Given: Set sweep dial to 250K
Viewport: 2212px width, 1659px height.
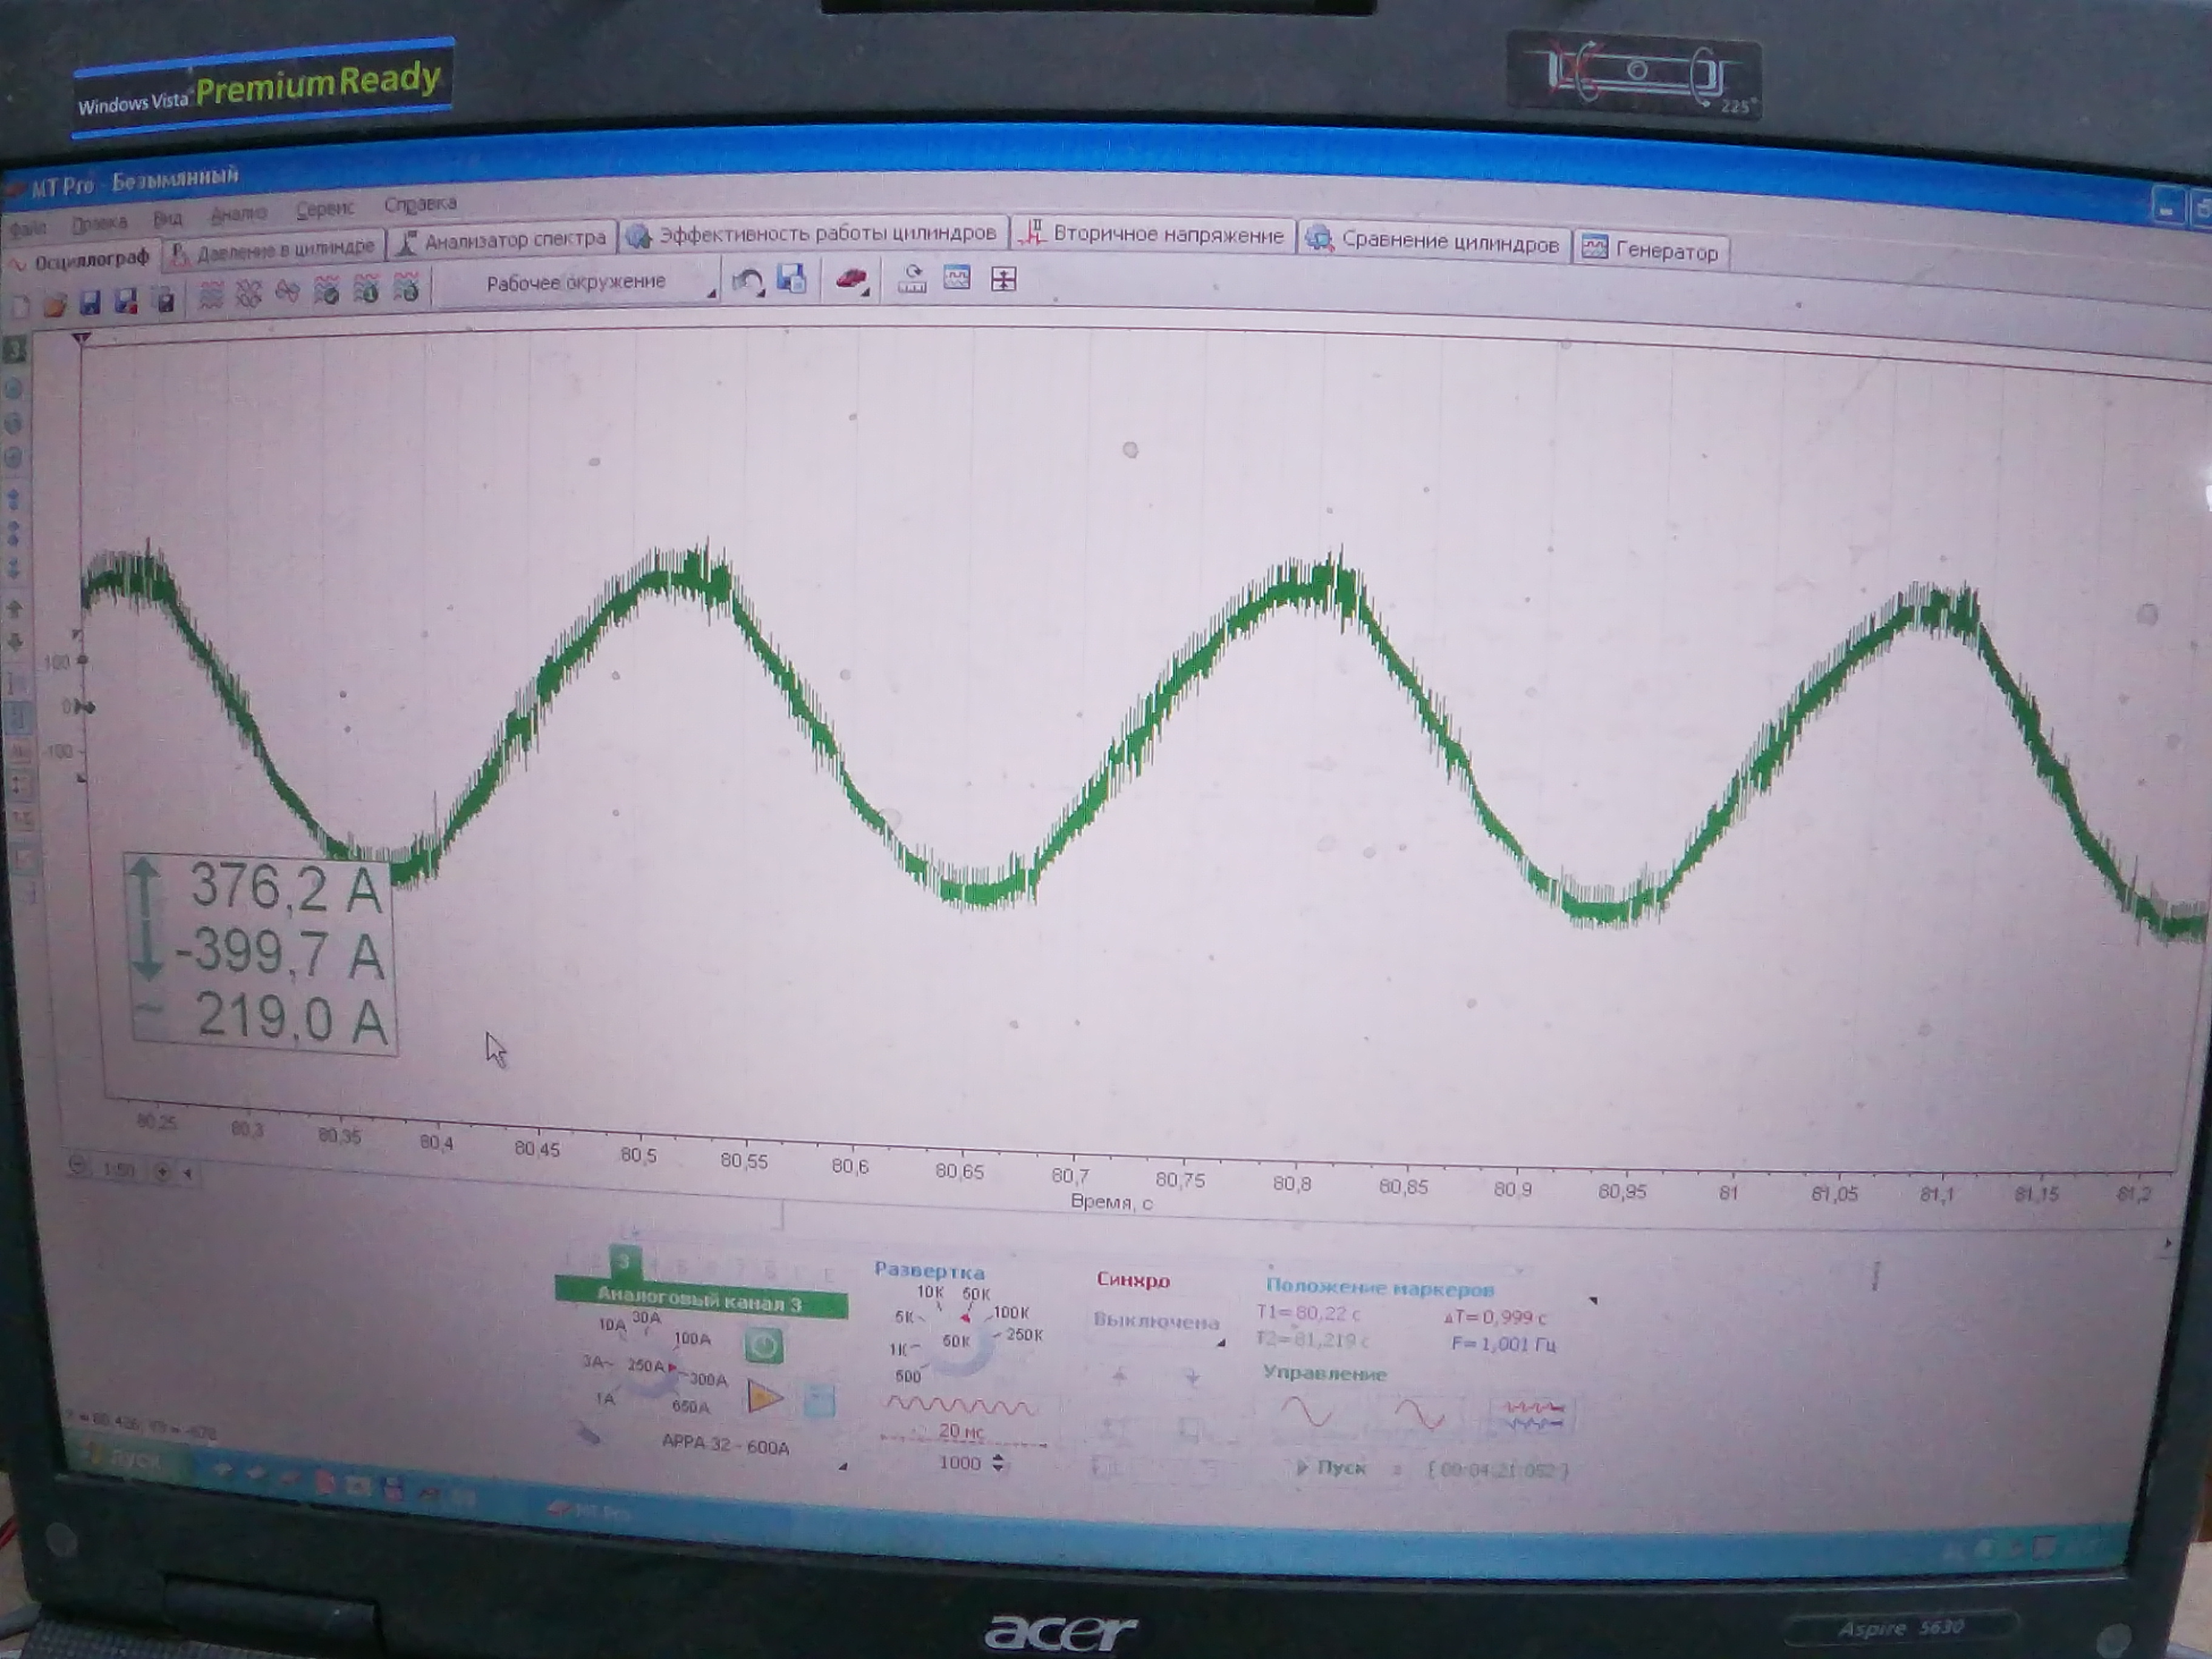Looking at the screenshot, I should click(1024, 1335).
